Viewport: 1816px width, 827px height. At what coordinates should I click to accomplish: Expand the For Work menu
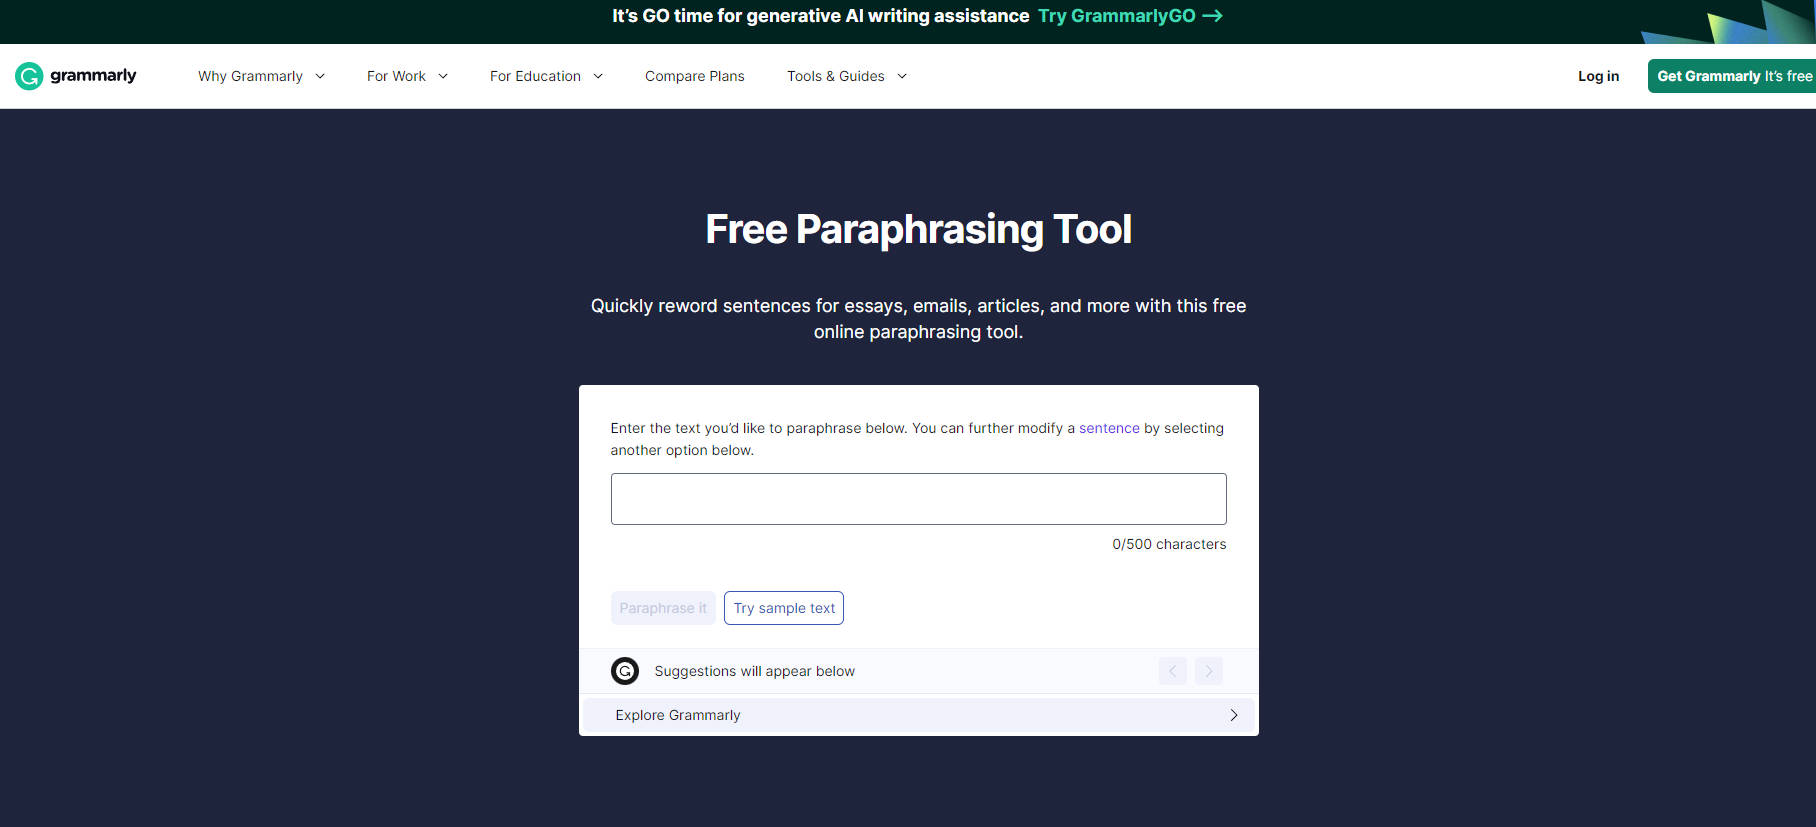(x=407, y=76)
